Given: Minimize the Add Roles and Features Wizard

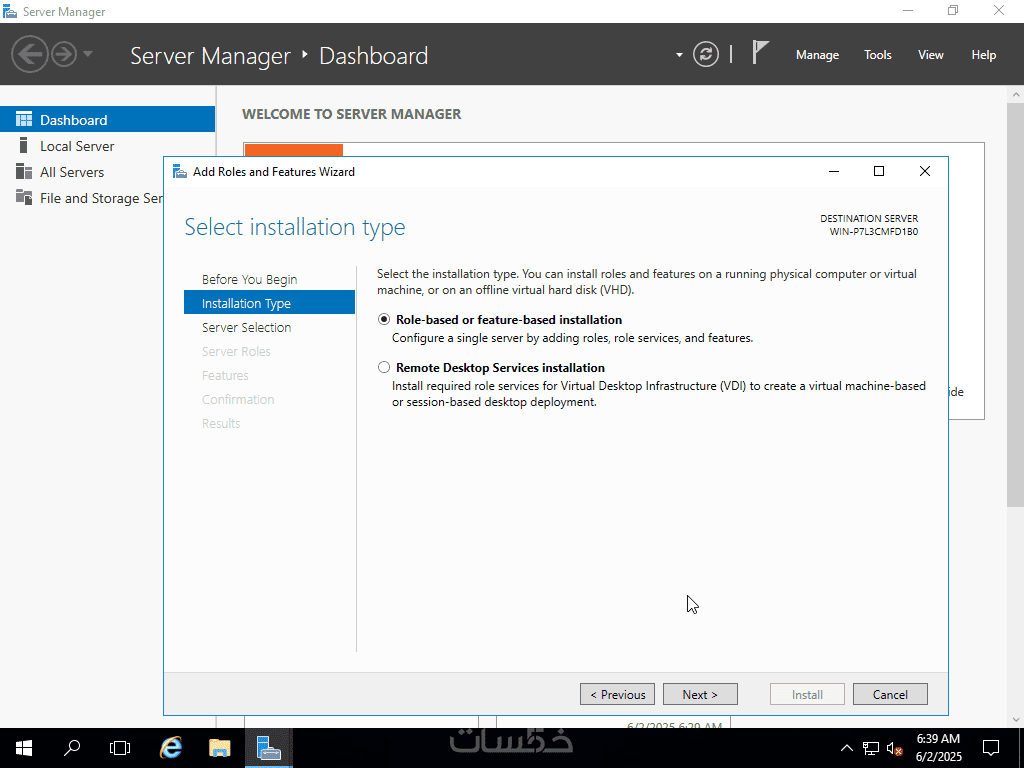Looking at the screenshot, I should [x=834, y=171].
